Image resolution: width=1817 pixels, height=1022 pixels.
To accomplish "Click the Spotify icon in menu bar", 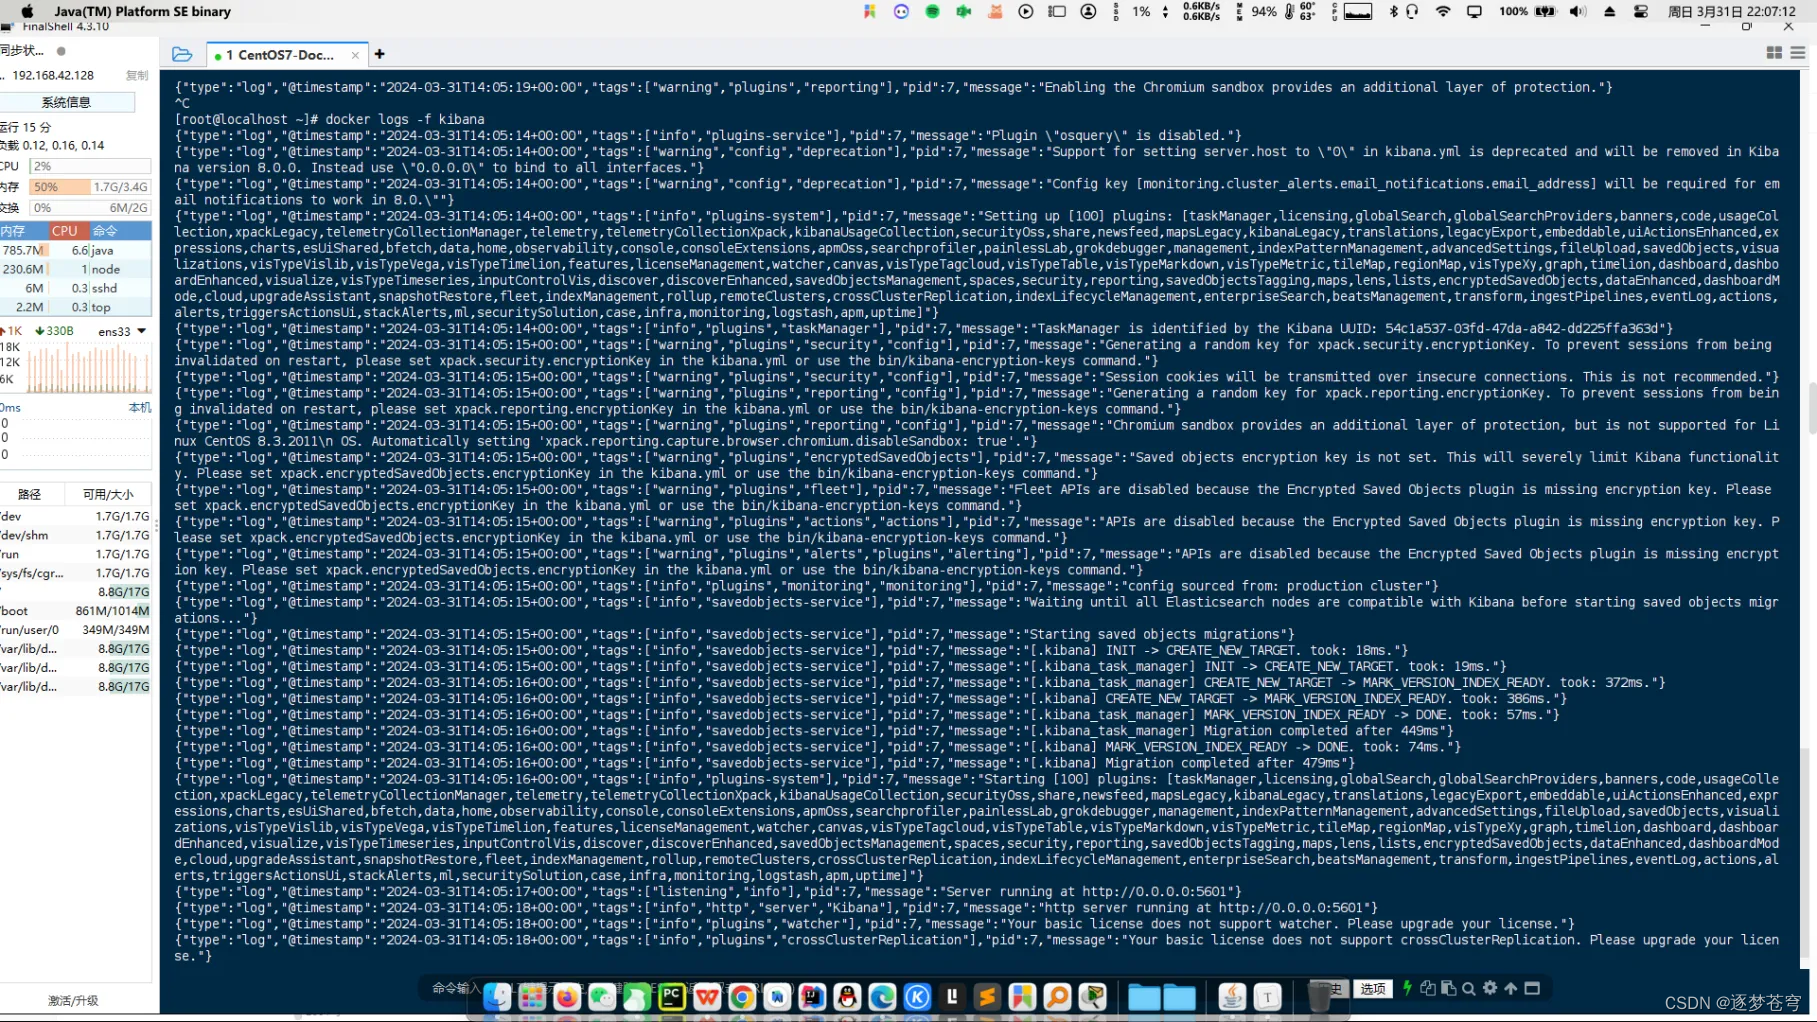I will [932, 11].
